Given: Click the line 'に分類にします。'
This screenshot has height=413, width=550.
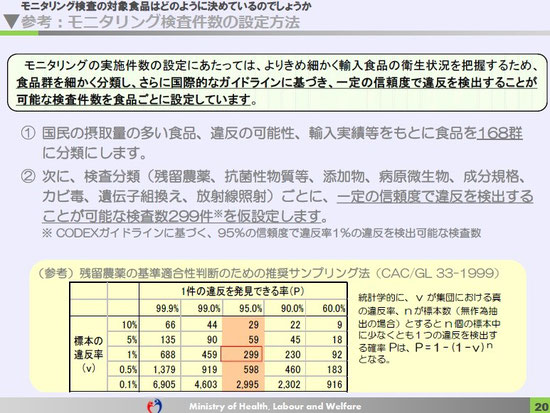Looking at the screenshot, I should [x=94, y=153].
